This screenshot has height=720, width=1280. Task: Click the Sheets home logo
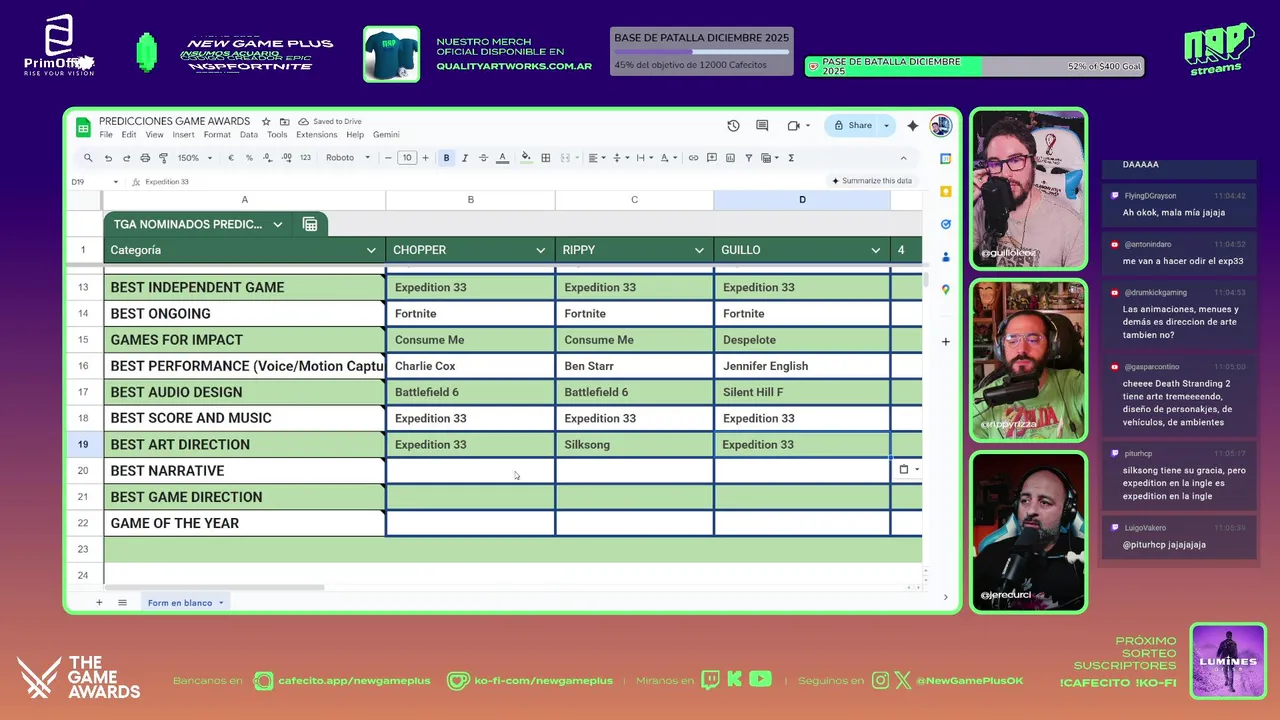click(x=83, y=127)
